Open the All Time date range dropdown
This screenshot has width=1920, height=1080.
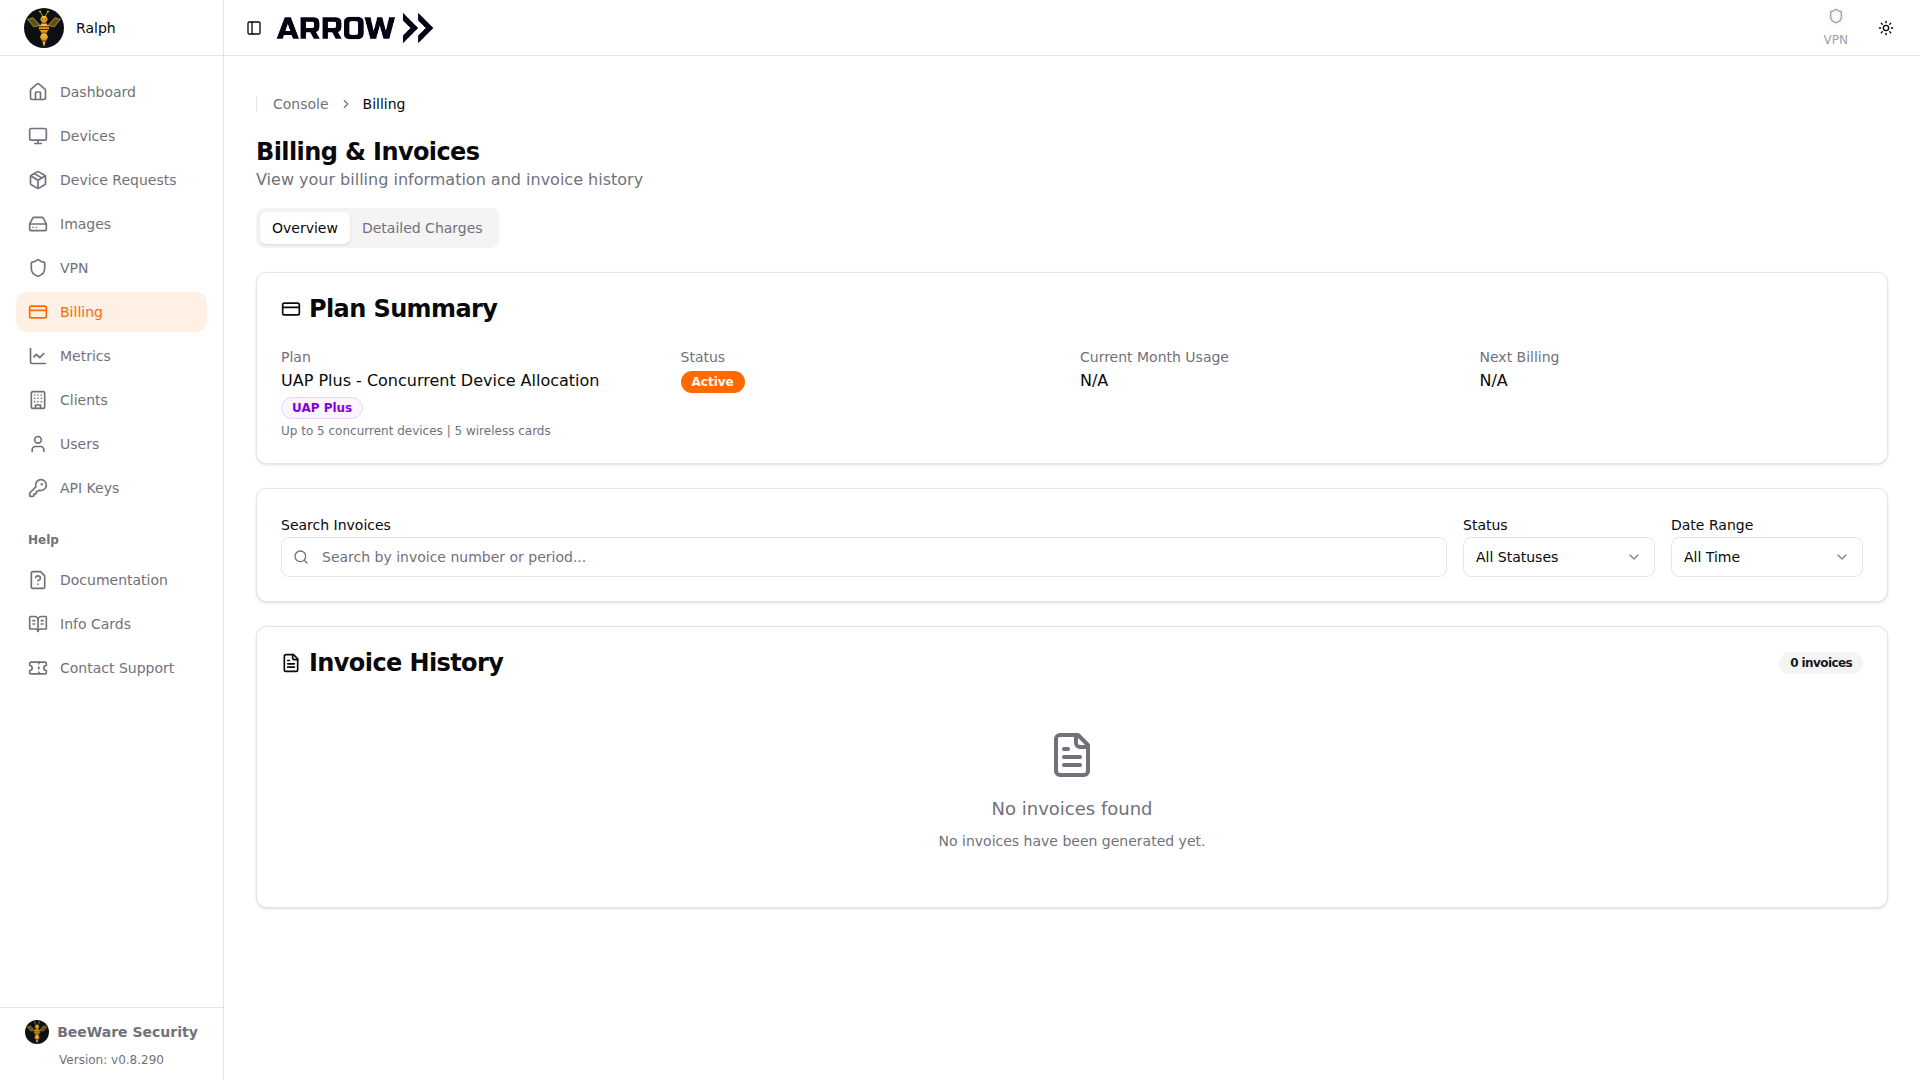1766,557
